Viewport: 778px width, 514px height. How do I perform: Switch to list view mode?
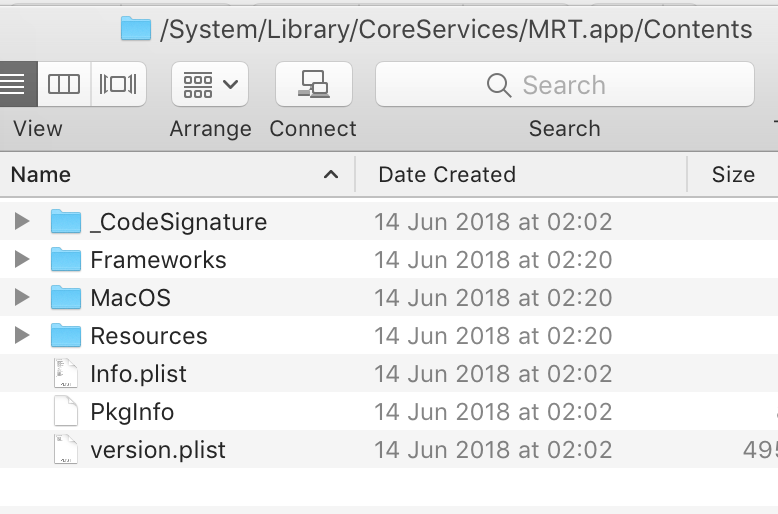[x=14, y=84]
